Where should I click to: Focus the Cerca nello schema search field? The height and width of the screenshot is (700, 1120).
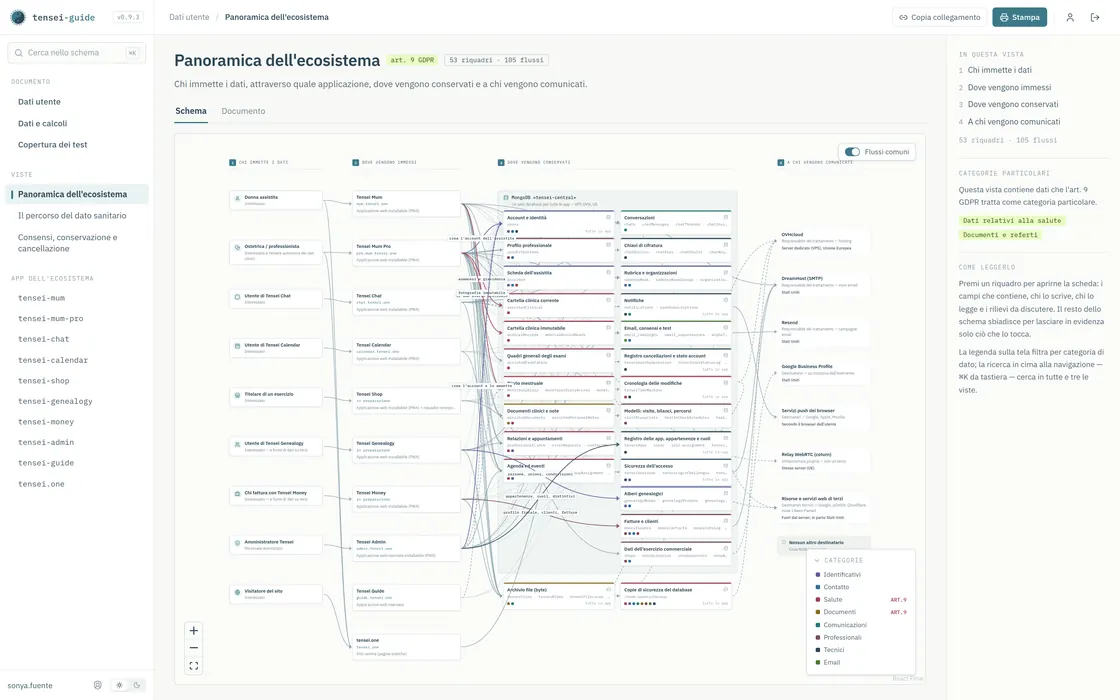pyautogui.click(x=76, y=53)
